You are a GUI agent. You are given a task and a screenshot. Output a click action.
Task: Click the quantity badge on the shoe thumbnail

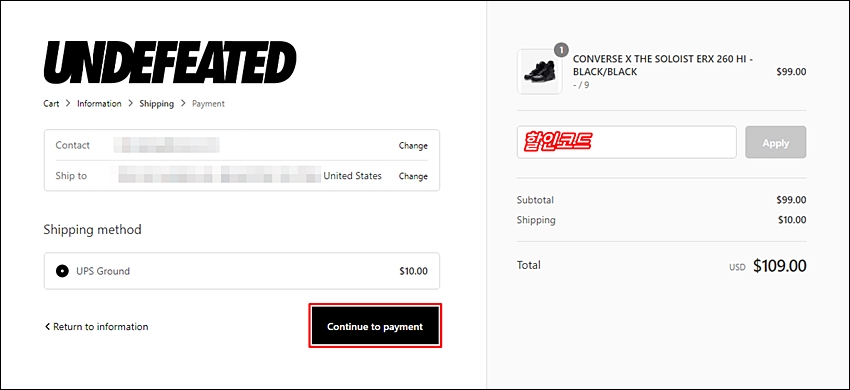click(561, 50)
